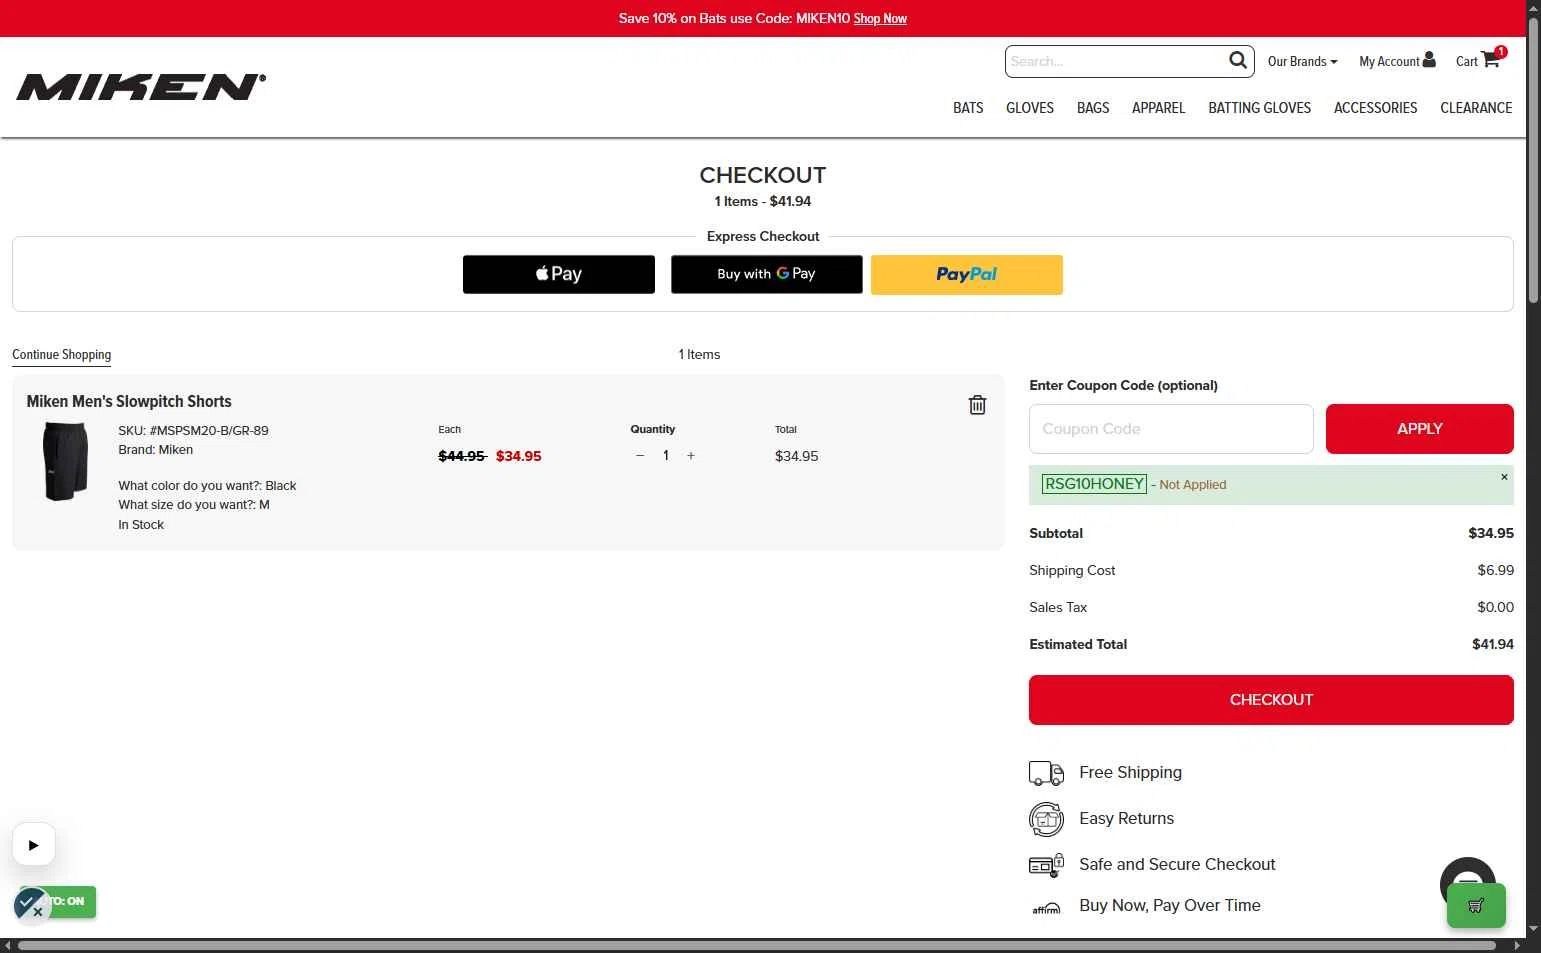The width and height of the screenshot is (1541, 953).
Task: Open the CLEARANCE menu
Action: coord(1476,108)
